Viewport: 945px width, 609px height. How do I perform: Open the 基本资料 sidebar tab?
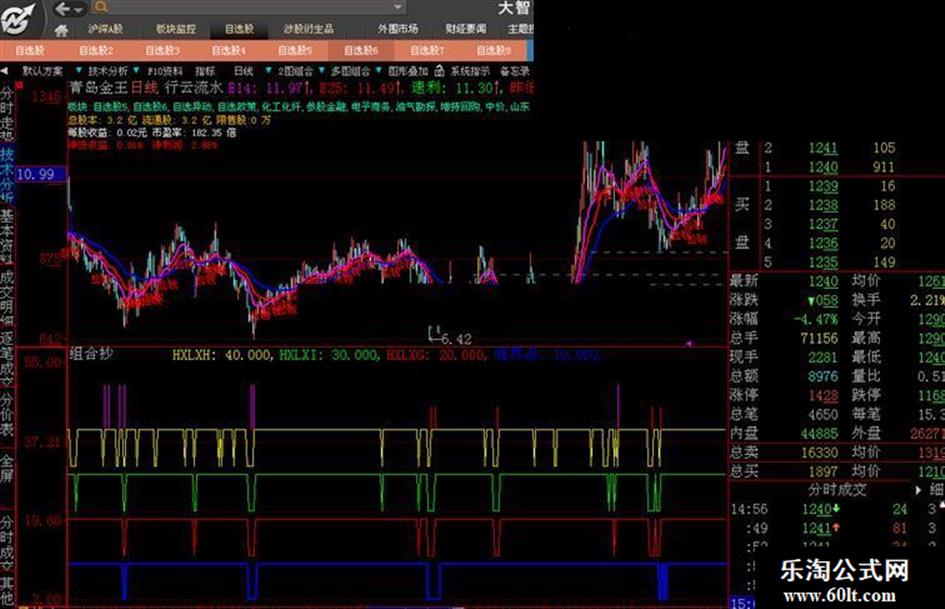pyautogui.click(x=7, y=238)
